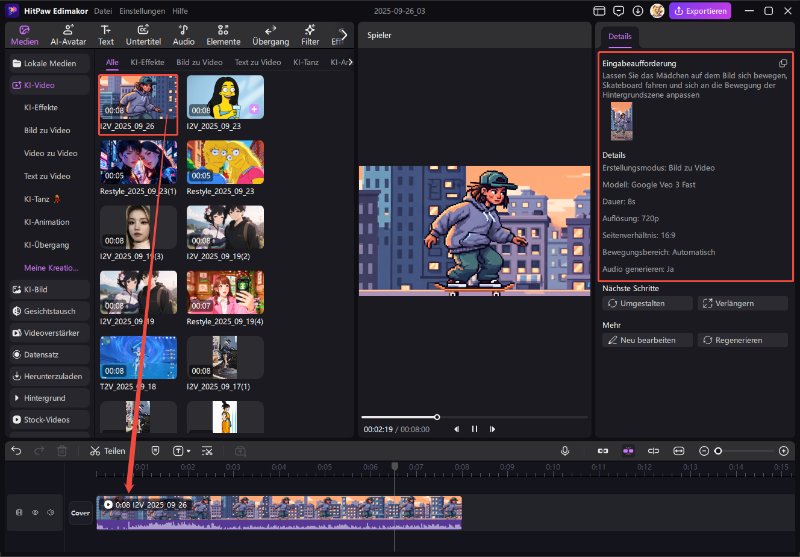The width and height of the screenshot is (800, 557).
Task: Click the Exportieren button
Action: [x=700, y=11]
